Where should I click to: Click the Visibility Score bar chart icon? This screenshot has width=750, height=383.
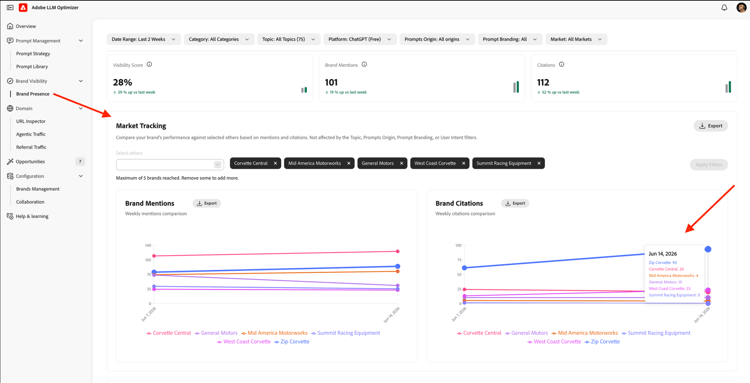(304, 89)
